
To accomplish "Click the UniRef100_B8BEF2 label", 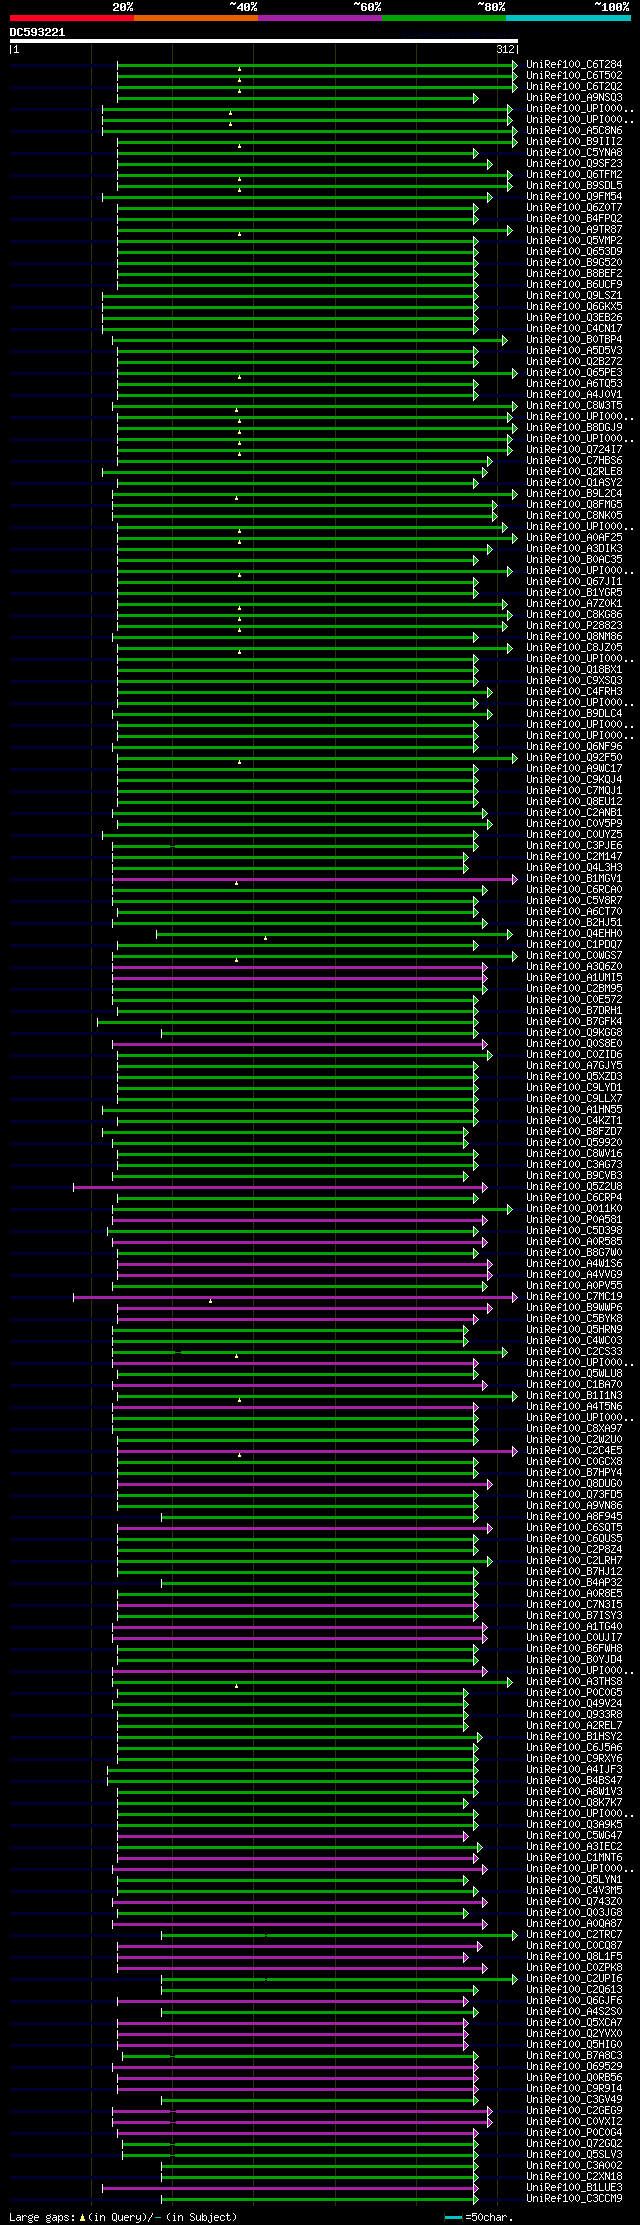I will [574, 274].
